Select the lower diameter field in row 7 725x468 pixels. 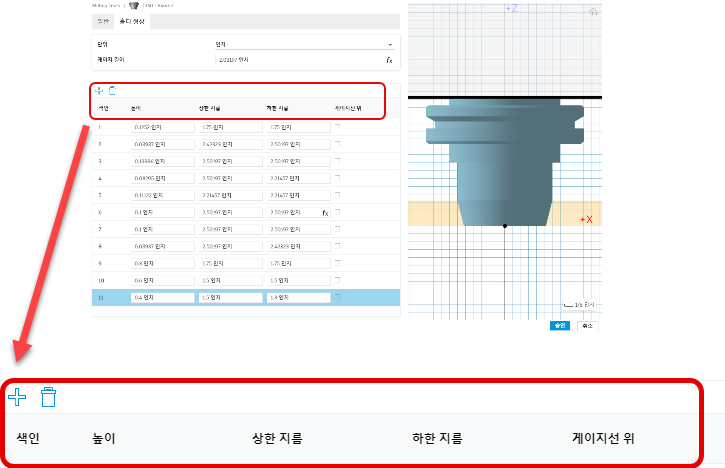pos(299,229)
